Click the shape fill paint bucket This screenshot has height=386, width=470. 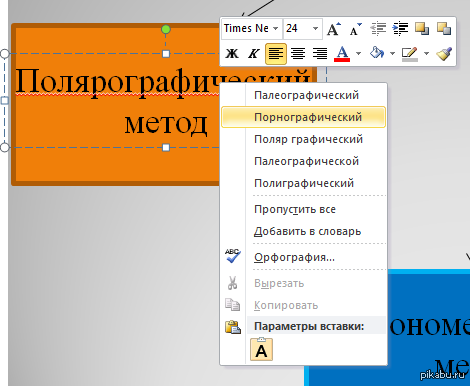377,53
